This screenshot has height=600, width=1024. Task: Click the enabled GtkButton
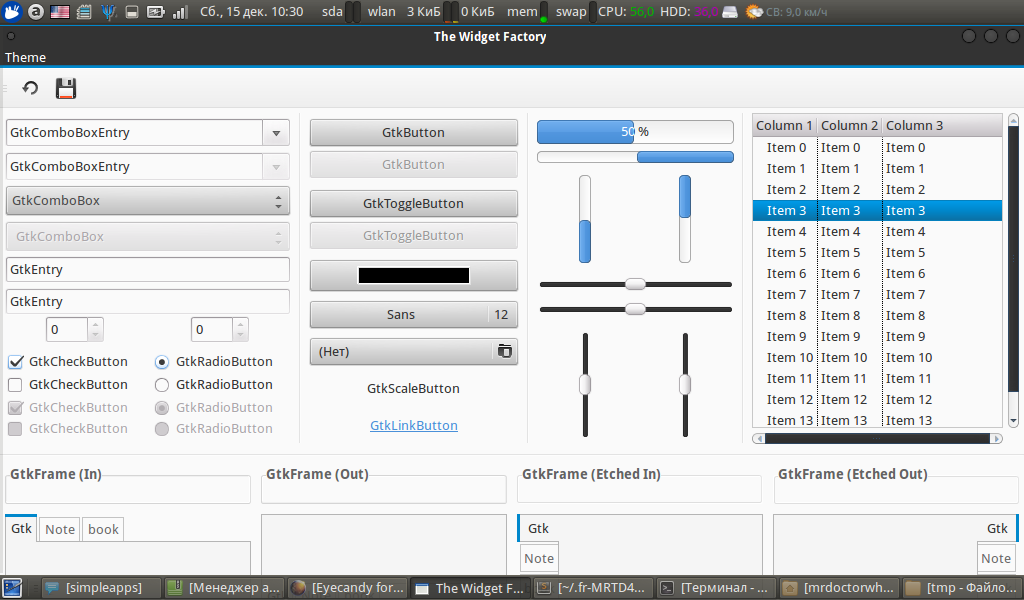tap(413, 133)
